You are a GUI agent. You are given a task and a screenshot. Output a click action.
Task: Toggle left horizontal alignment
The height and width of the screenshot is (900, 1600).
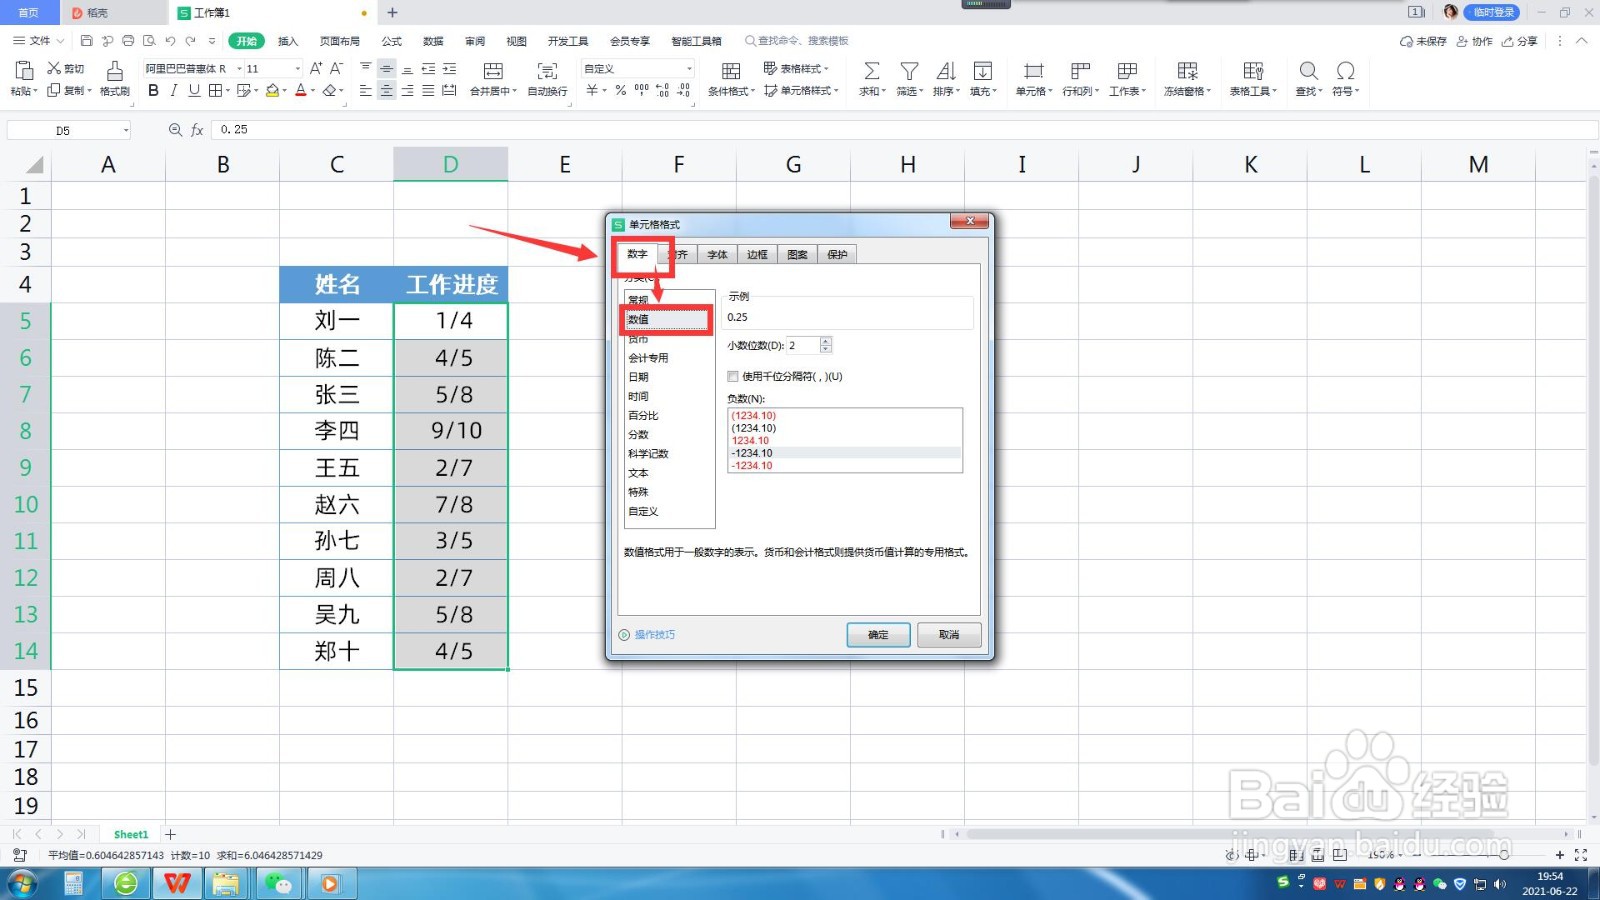click(x=365, y=90)
